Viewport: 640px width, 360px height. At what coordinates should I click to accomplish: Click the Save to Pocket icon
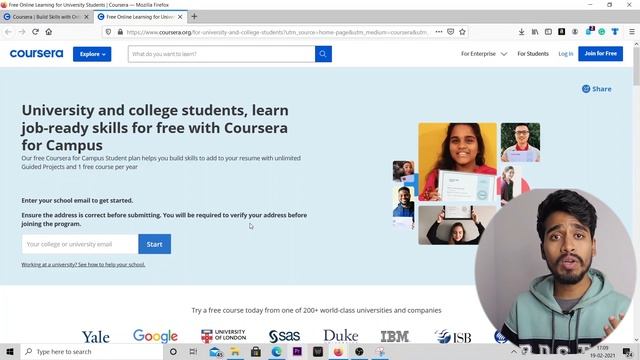coord(451,32)
